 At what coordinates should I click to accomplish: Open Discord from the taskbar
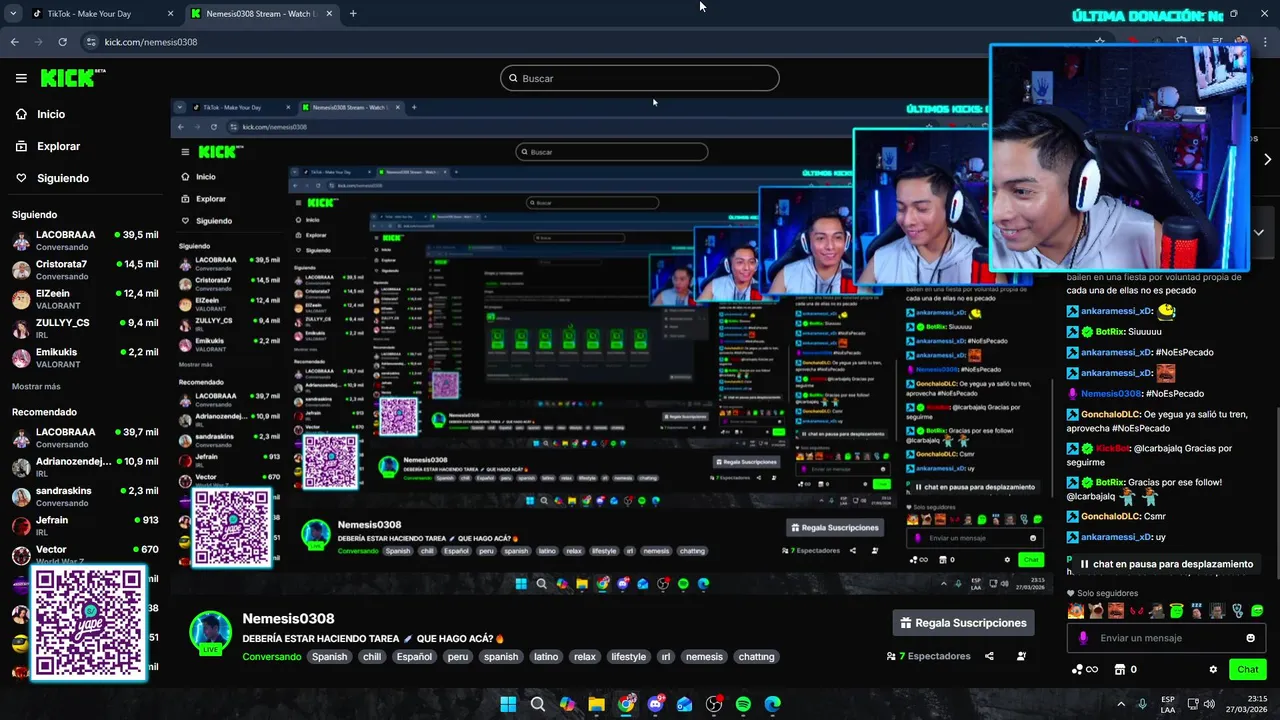coord(655,704)
